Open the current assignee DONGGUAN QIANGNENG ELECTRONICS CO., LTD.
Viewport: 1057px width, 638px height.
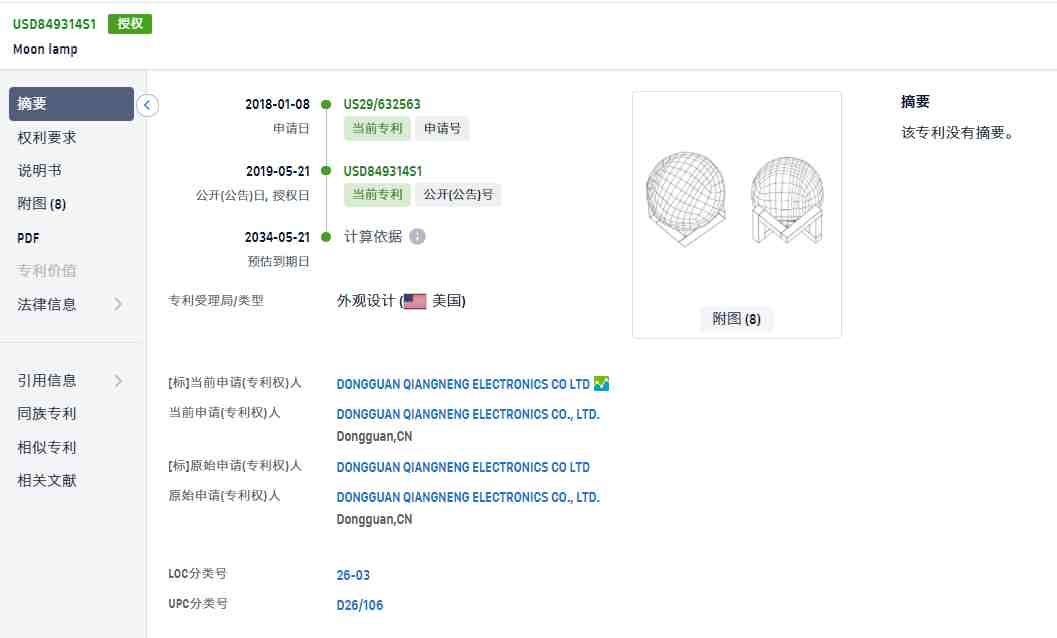[x=468, y=414]
